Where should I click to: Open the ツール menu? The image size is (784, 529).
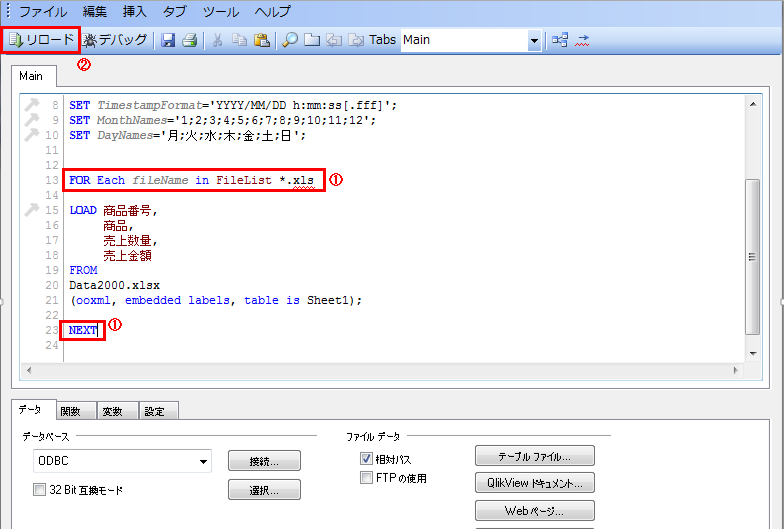point(221,12)
